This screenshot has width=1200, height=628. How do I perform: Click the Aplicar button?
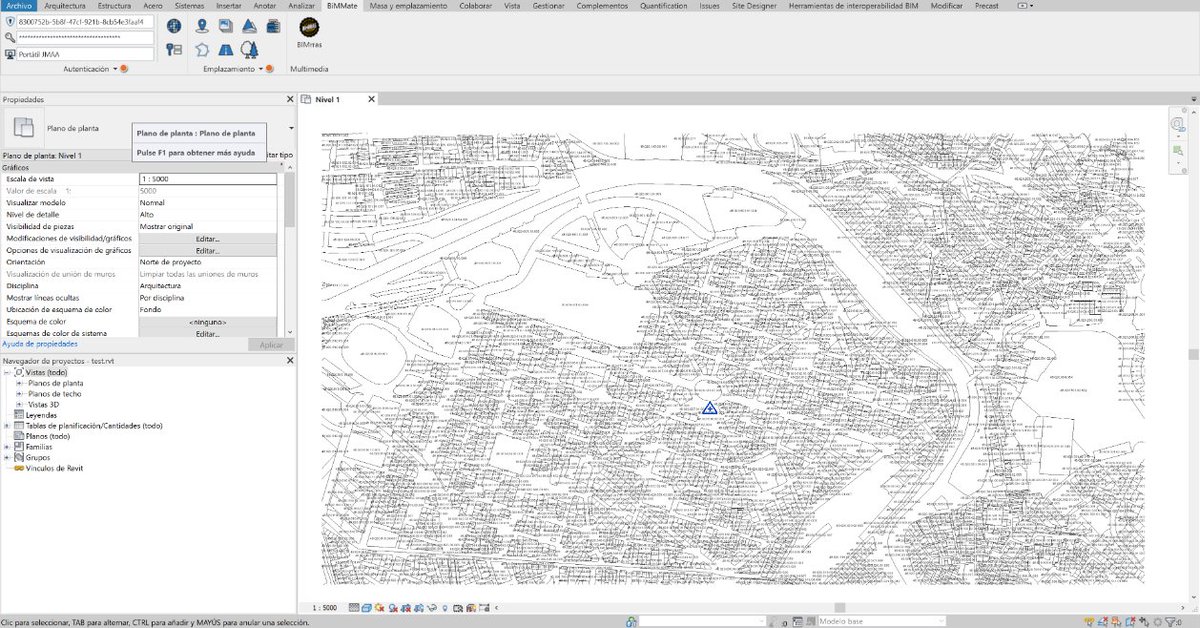[271, 344]
